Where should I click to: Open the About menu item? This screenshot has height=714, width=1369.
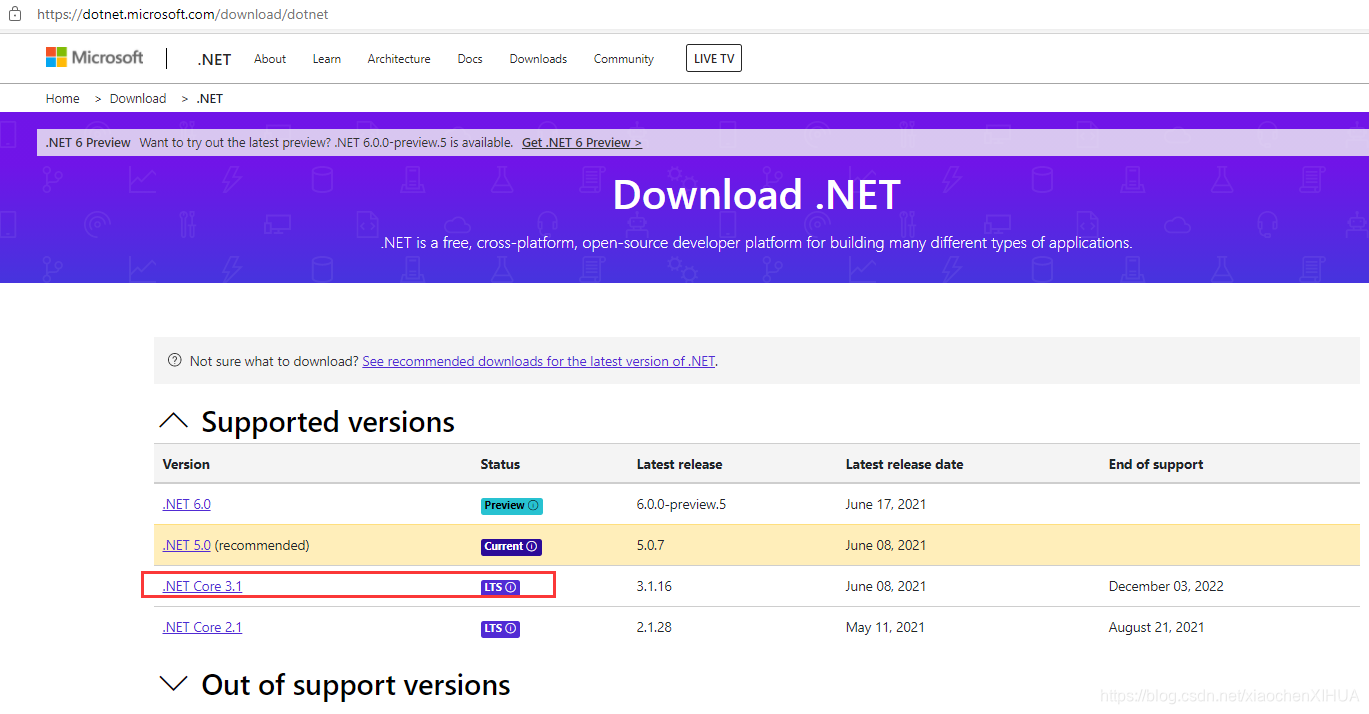point(270,59)
